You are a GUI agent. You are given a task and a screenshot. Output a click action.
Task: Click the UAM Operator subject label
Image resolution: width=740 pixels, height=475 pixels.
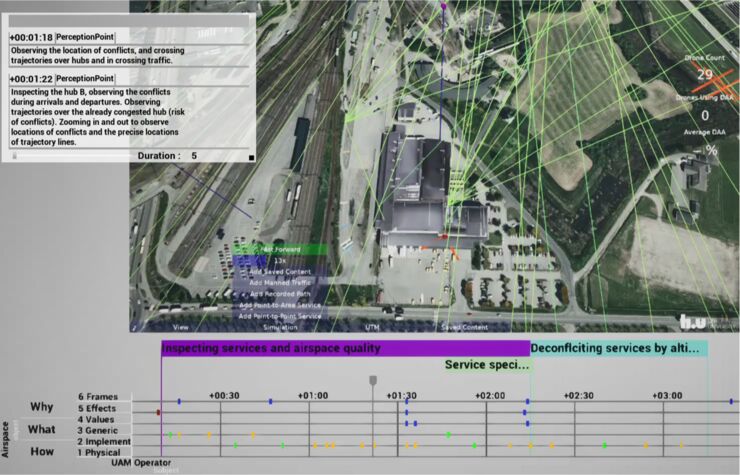(141, 463)
